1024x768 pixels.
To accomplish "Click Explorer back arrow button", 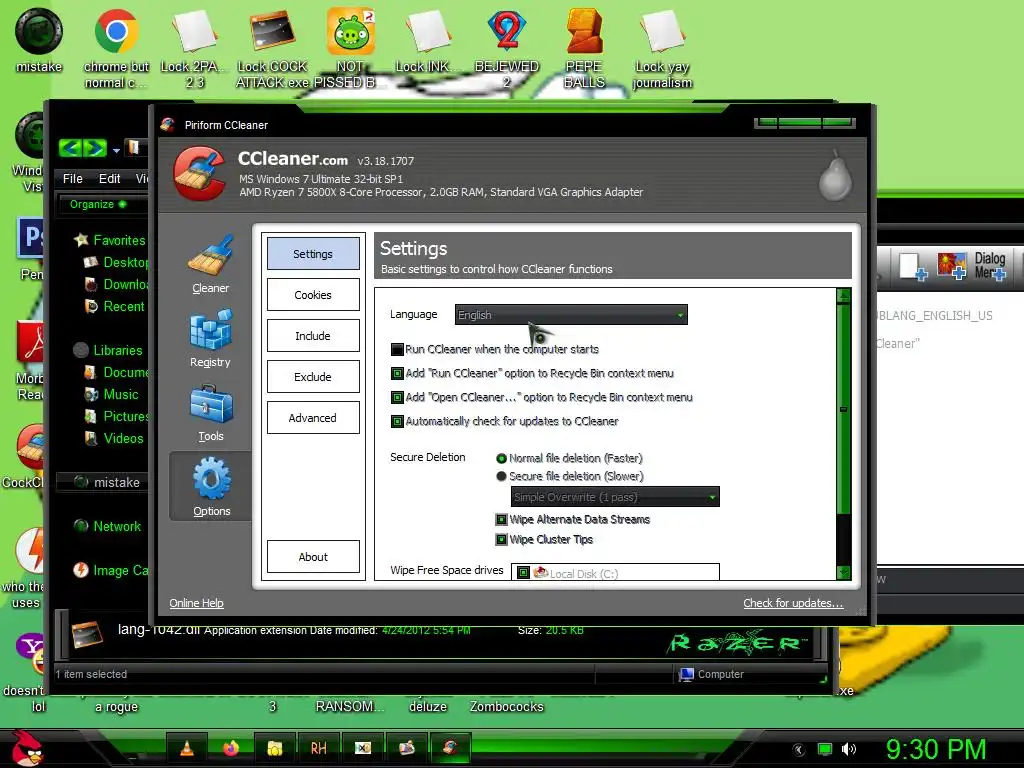I will pyautogui.click(x=71, y=148).
